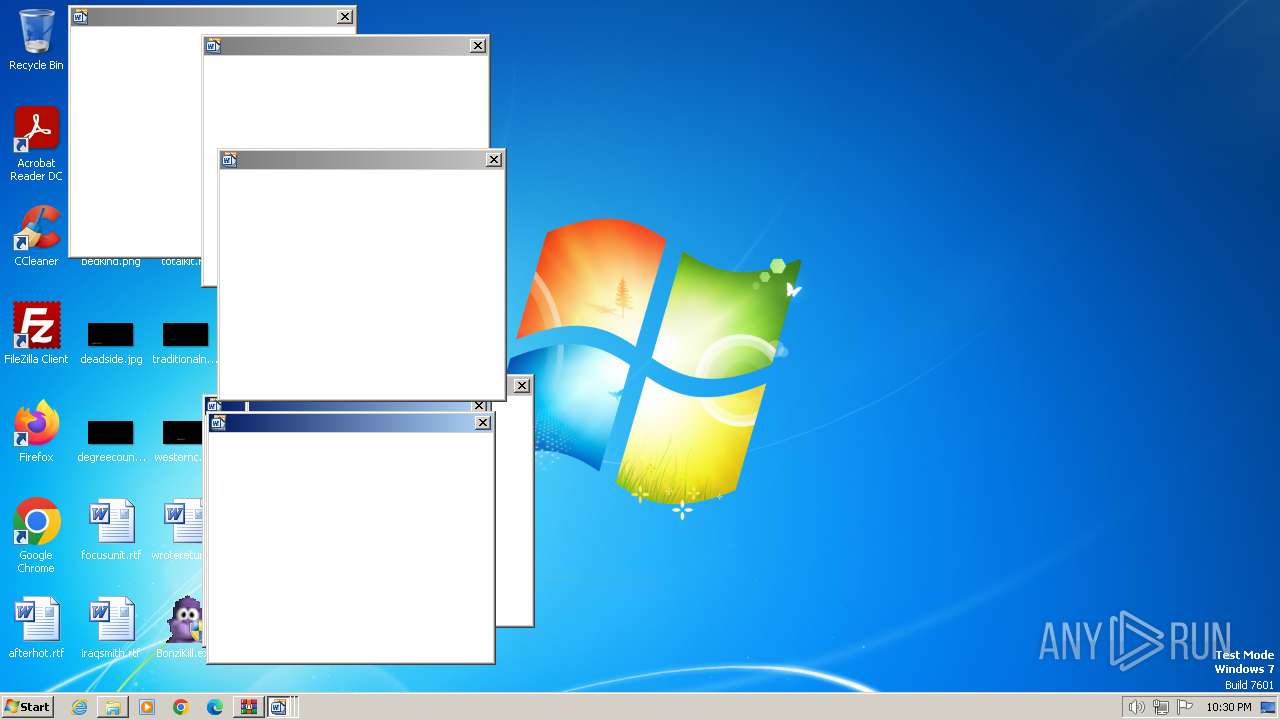Open the Recycle Bin desktop icon
This screenshot has width=1280, height=720.
pyautogui.click(x=36, y=40)
